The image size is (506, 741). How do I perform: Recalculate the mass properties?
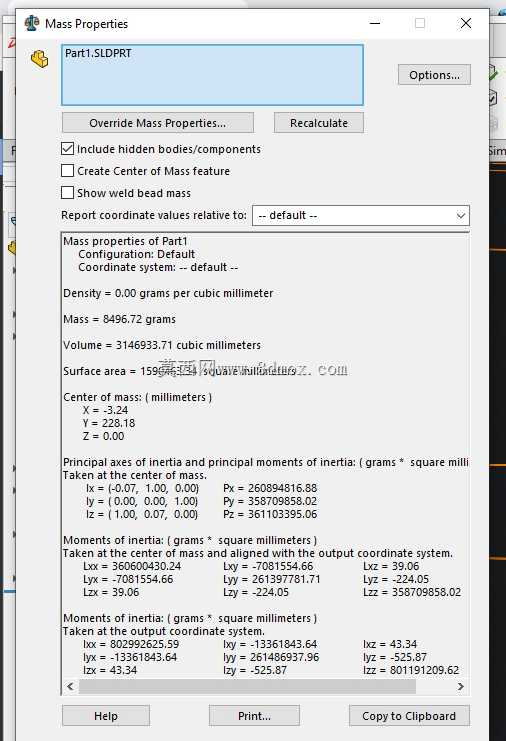point(319,123)
